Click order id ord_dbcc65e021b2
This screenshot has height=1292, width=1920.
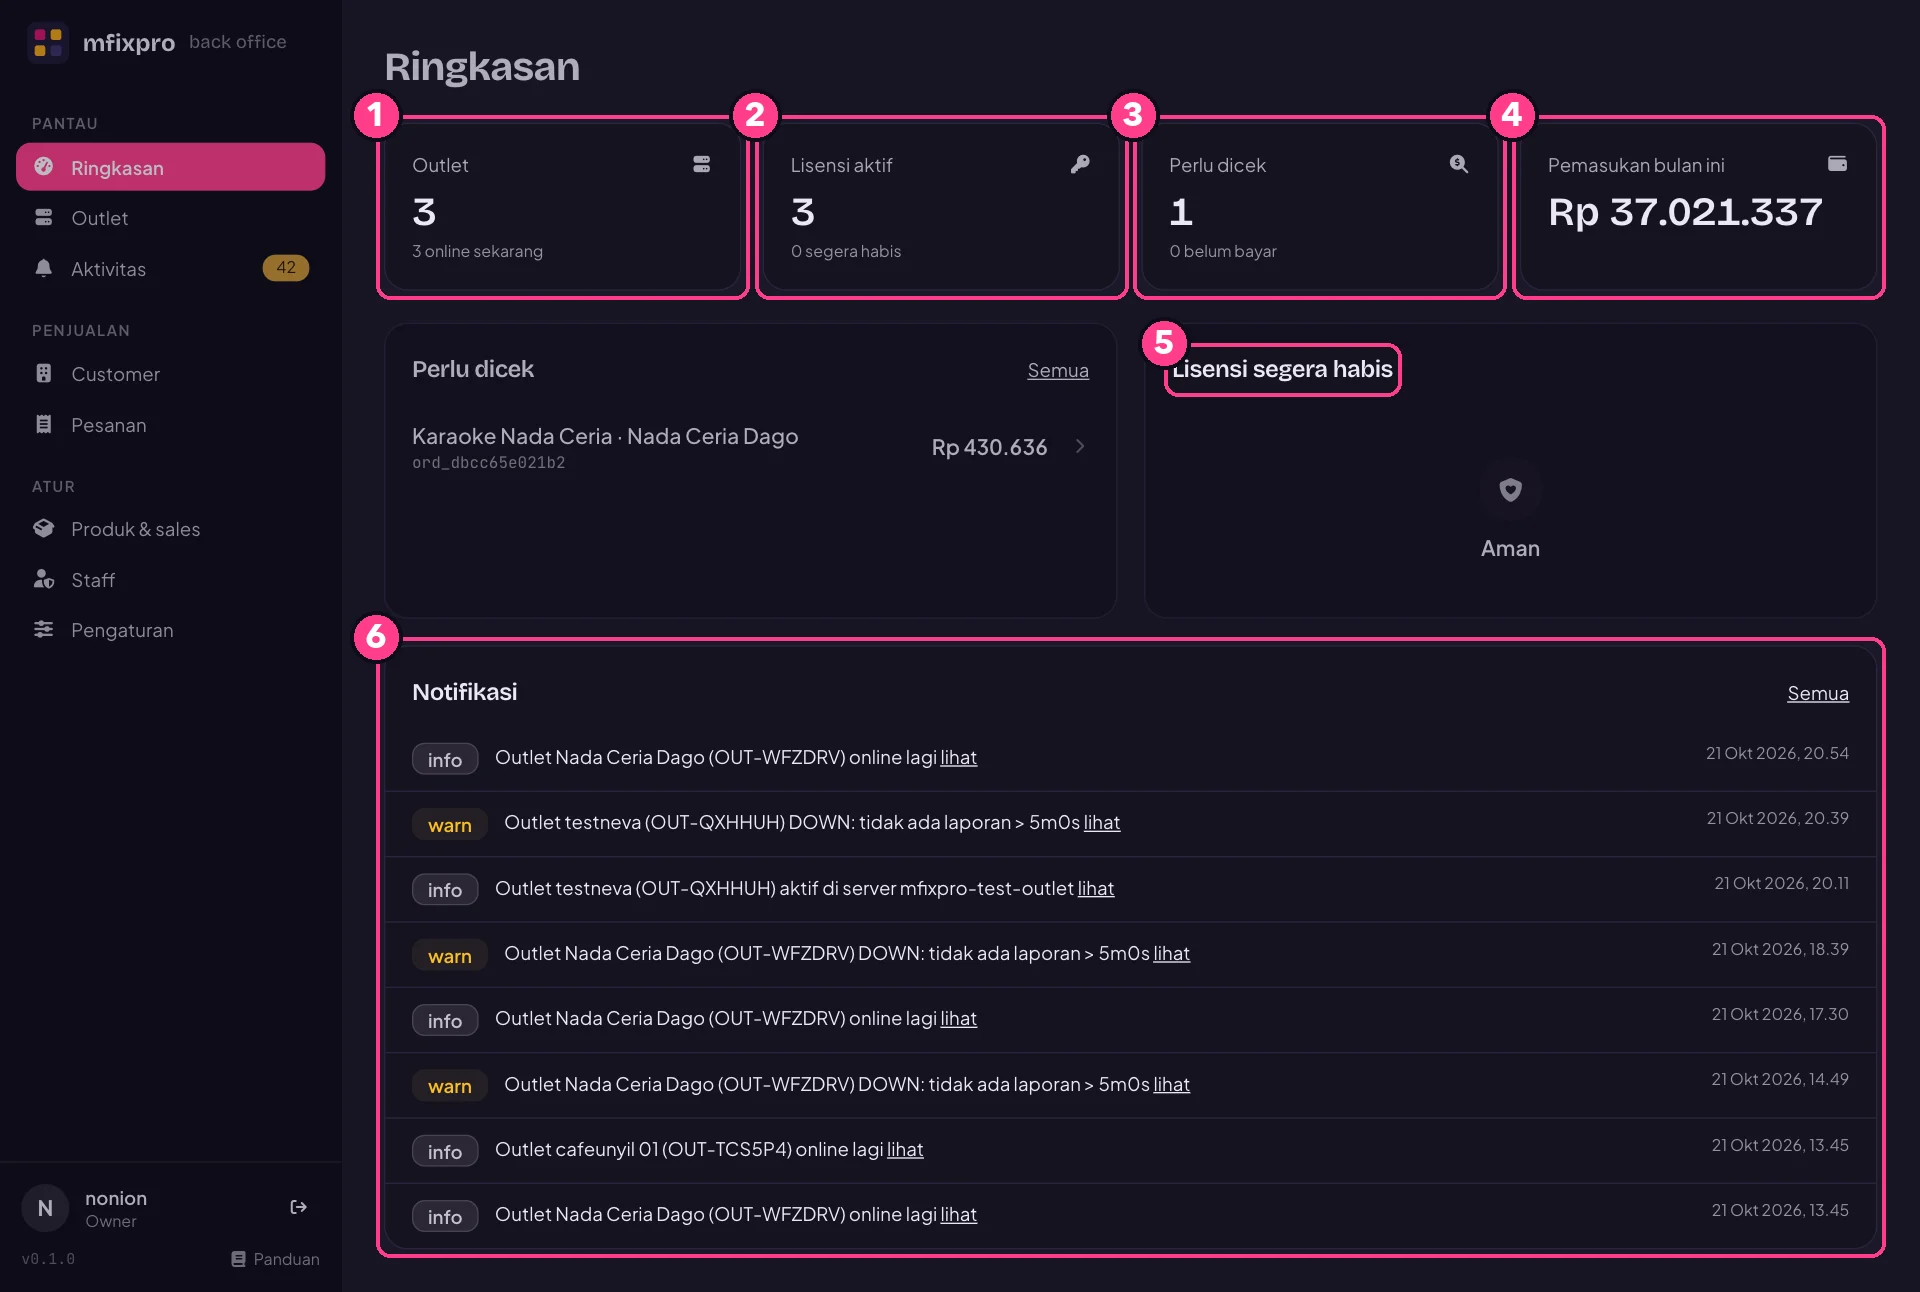[489, 463]
